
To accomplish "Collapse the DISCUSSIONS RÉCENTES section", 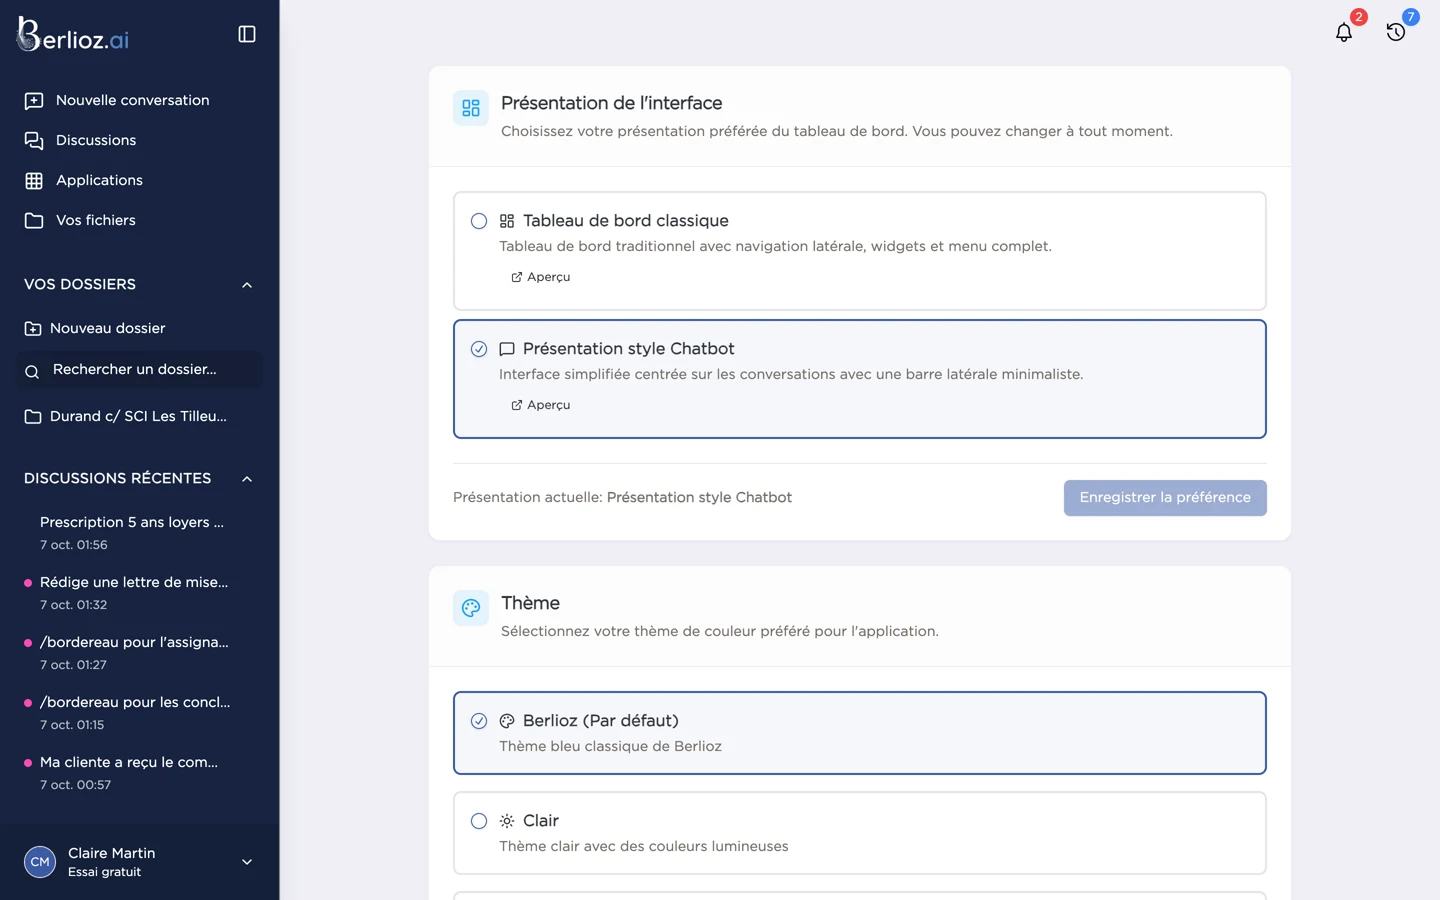I will 247,479.
